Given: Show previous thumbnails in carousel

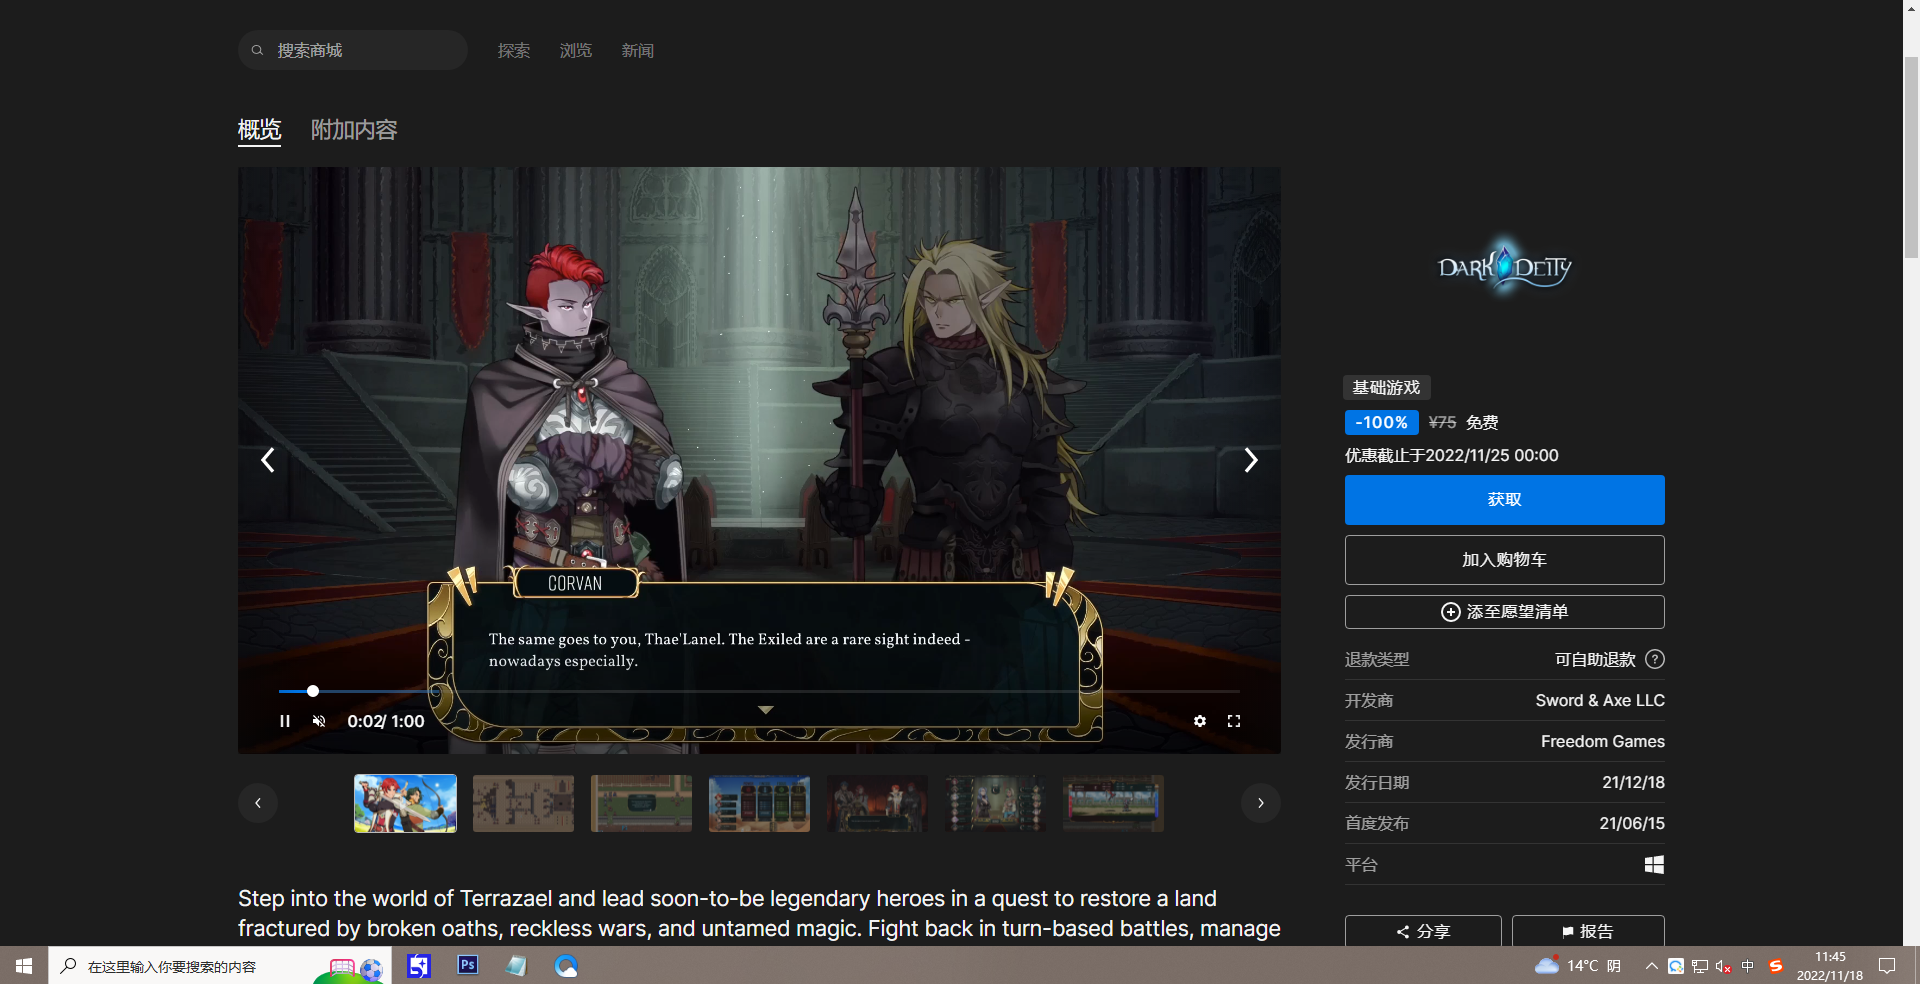Looking at the screenshot, I should tap(258, 803).
